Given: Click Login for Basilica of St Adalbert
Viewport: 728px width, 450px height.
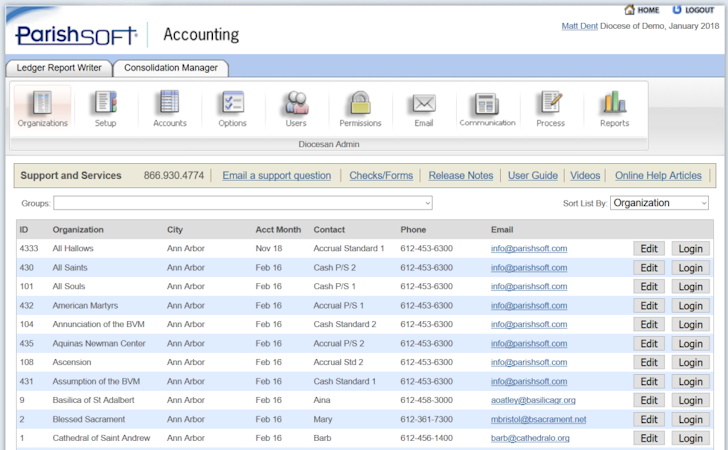Looking at the screenshot, I should 690,400.
